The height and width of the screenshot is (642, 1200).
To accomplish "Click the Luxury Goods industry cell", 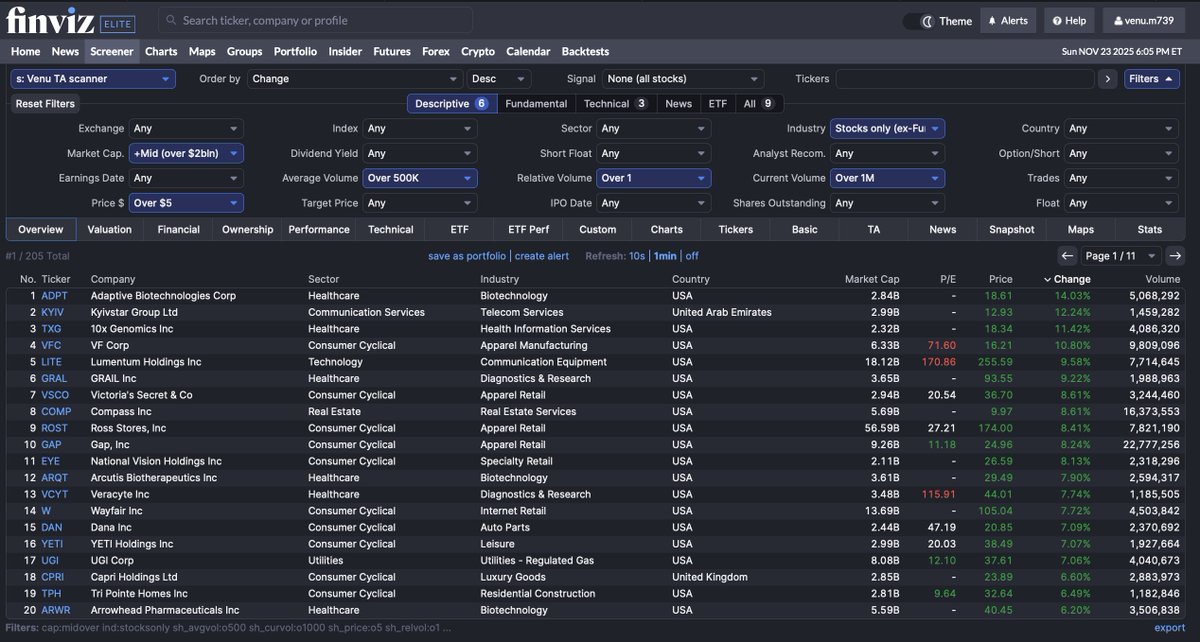I will [513, 577].
